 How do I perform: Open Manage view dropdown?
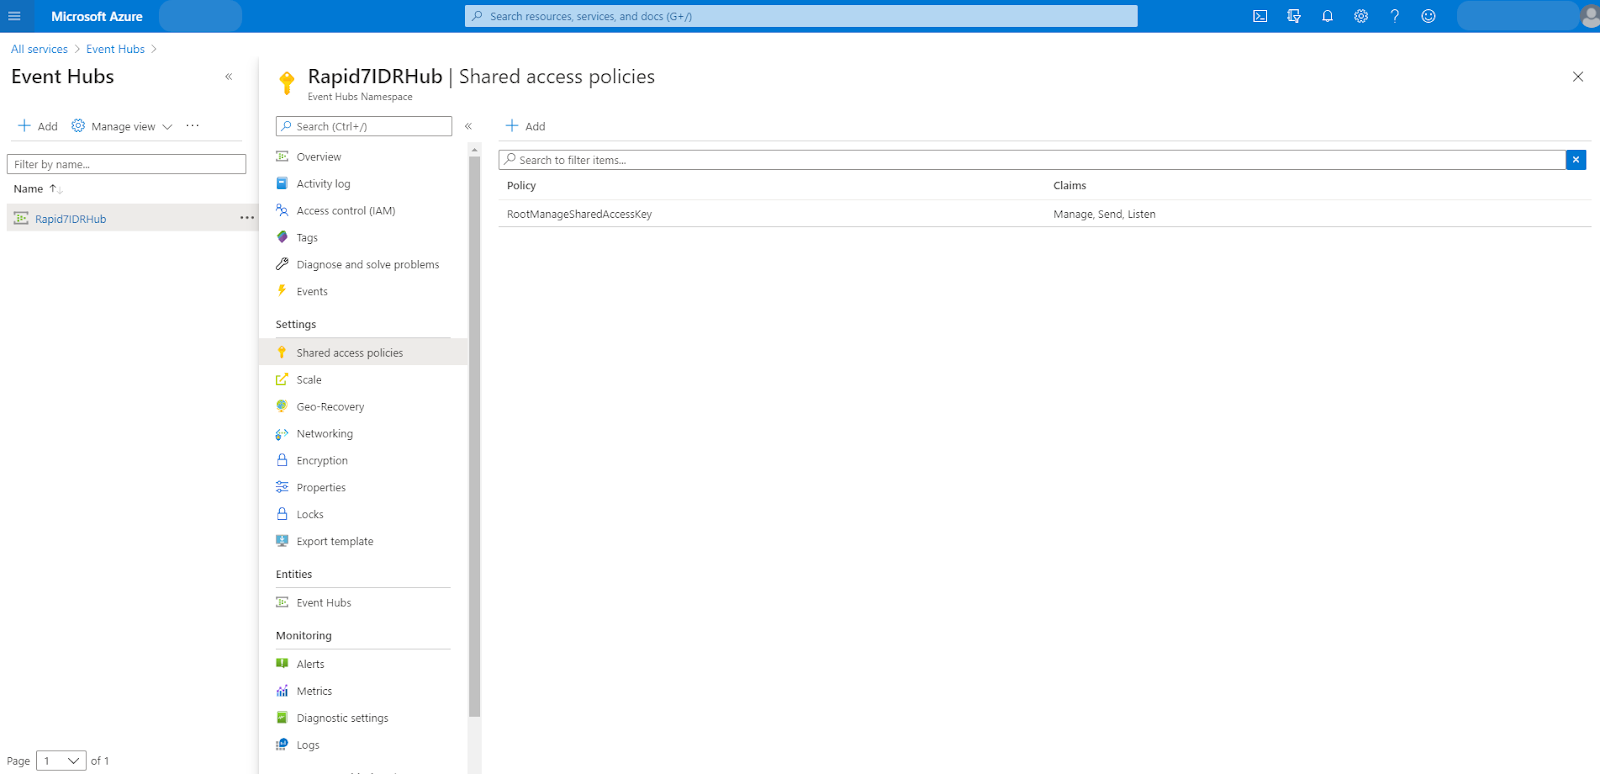[x=122, y=126]
